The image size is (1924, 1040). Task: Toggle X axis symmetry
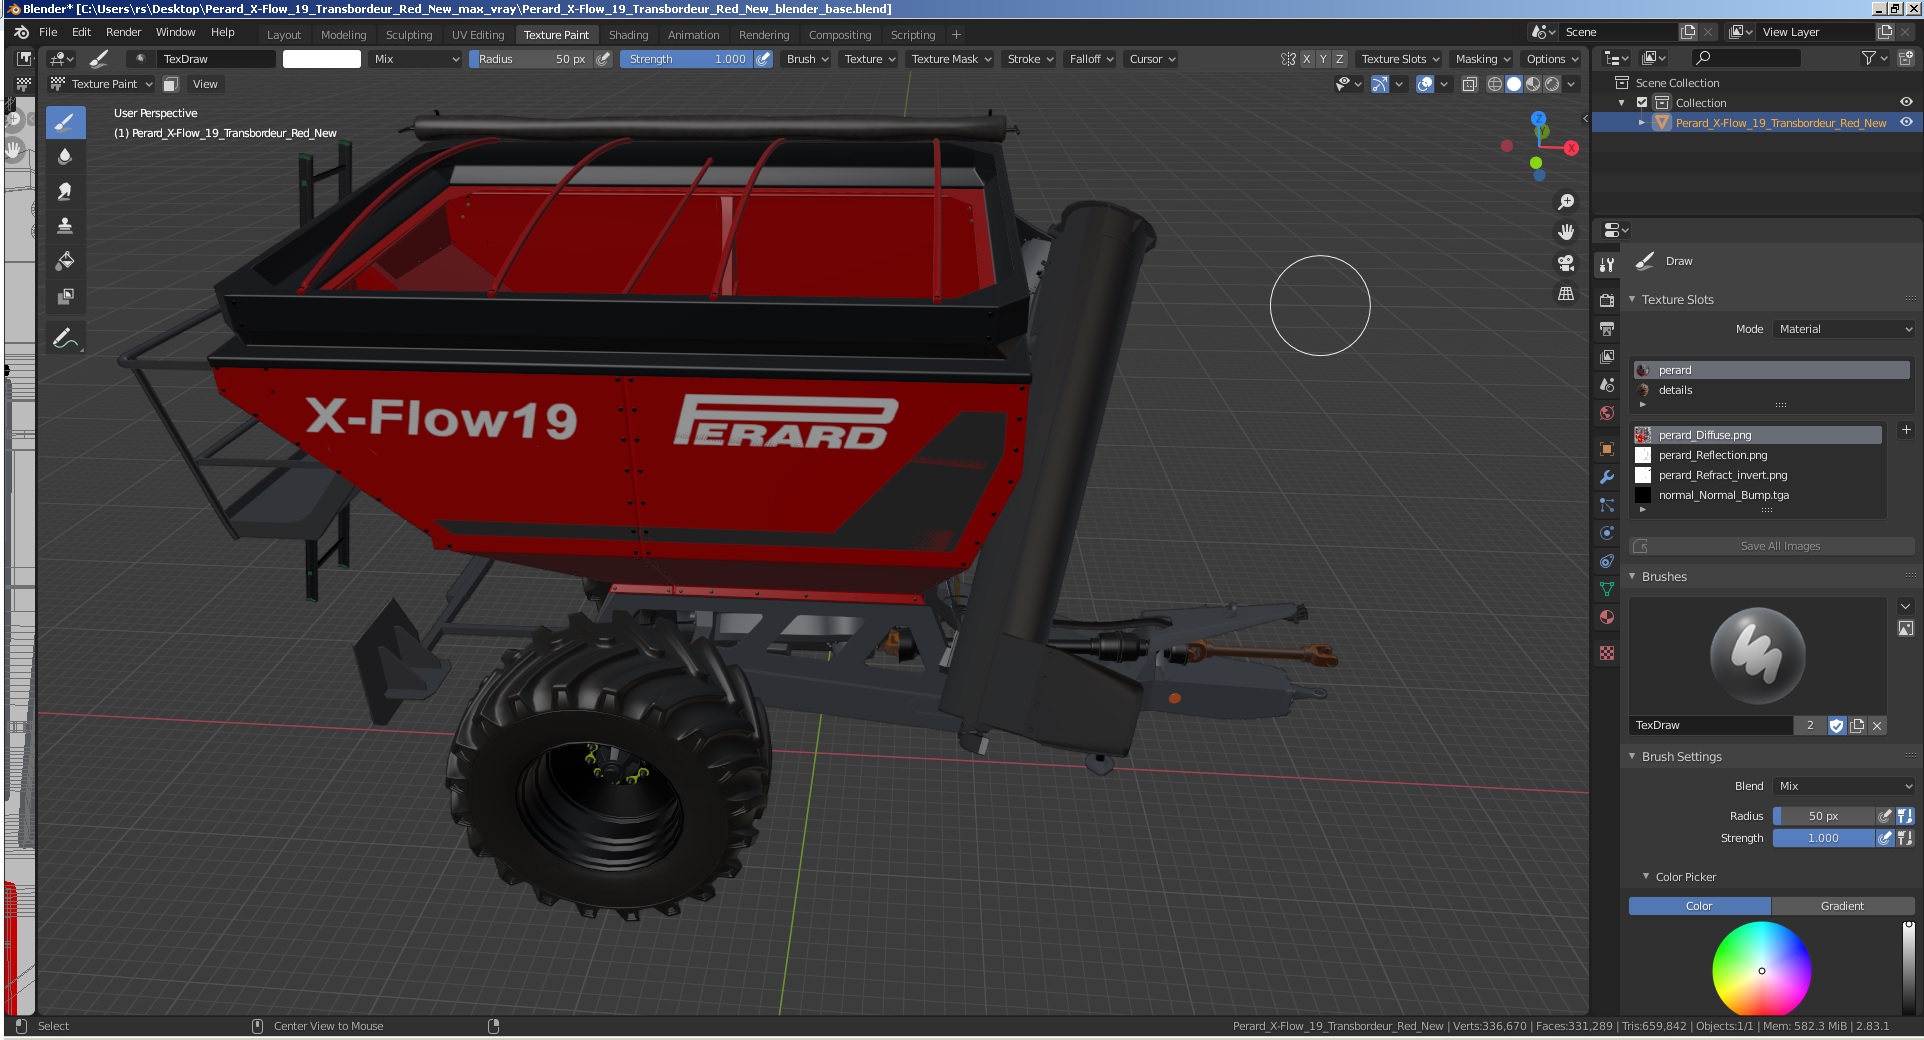pyautogui.click(x=1306, y=59)
